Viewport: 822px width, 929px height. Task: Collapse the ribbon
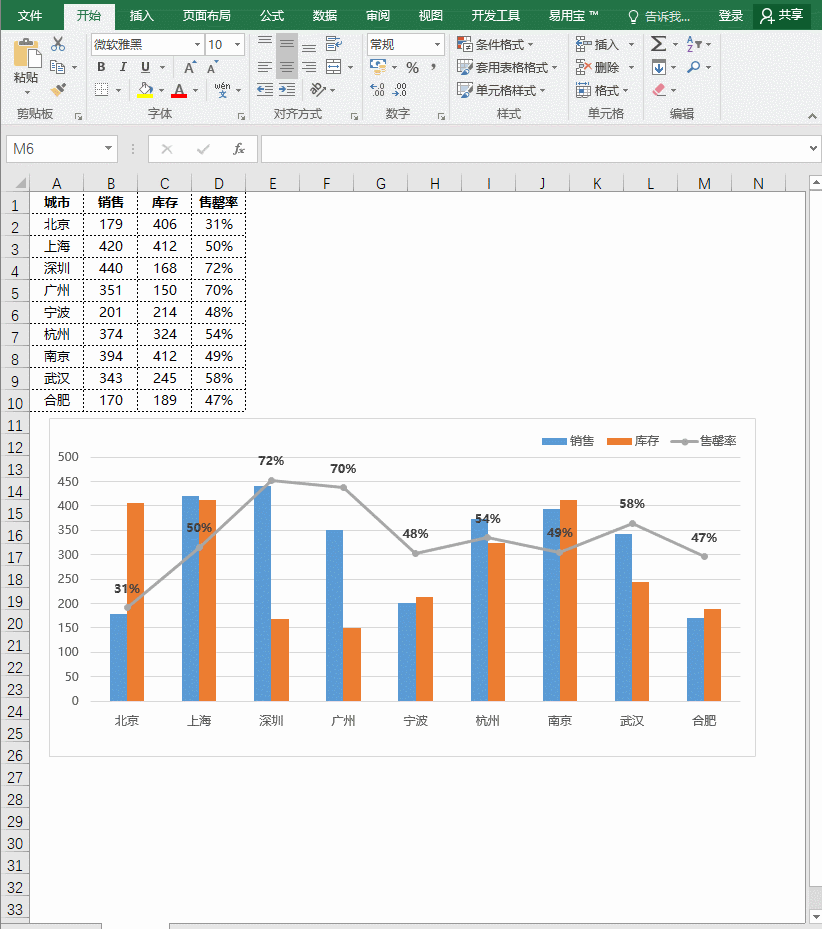(x=813, y=117)
